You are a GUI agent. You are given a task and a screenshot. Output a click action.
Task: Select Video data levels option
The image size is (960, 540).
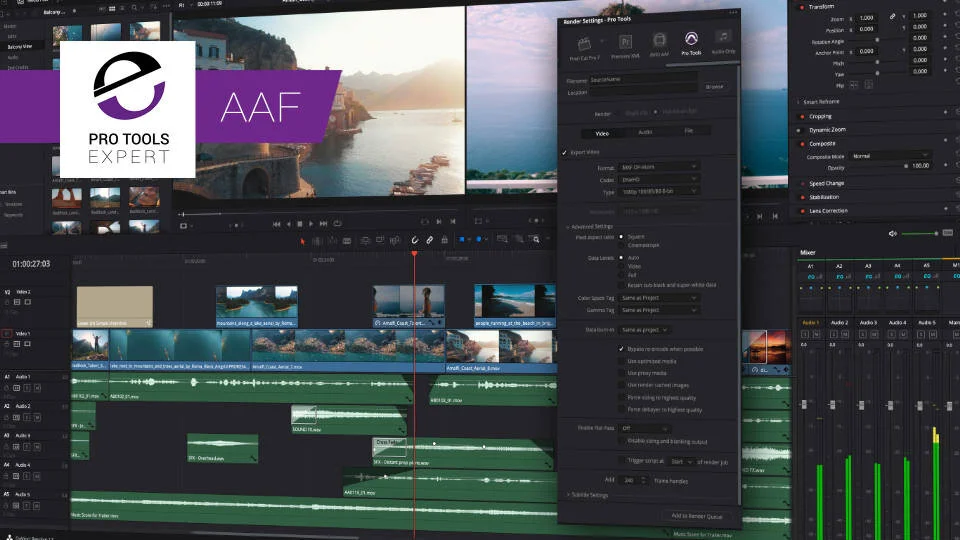621,266
